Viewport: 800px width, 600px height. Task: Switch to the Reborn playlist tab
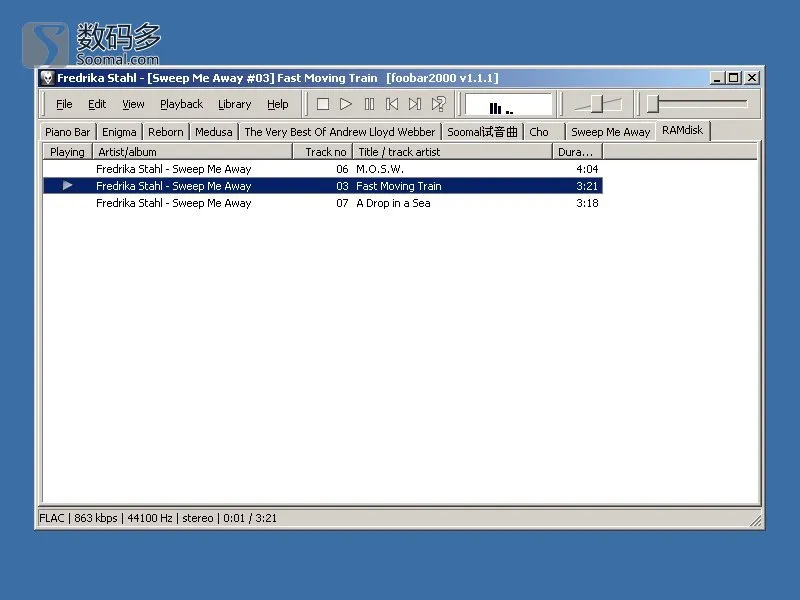pyautogui.click(x=166, y=132)
